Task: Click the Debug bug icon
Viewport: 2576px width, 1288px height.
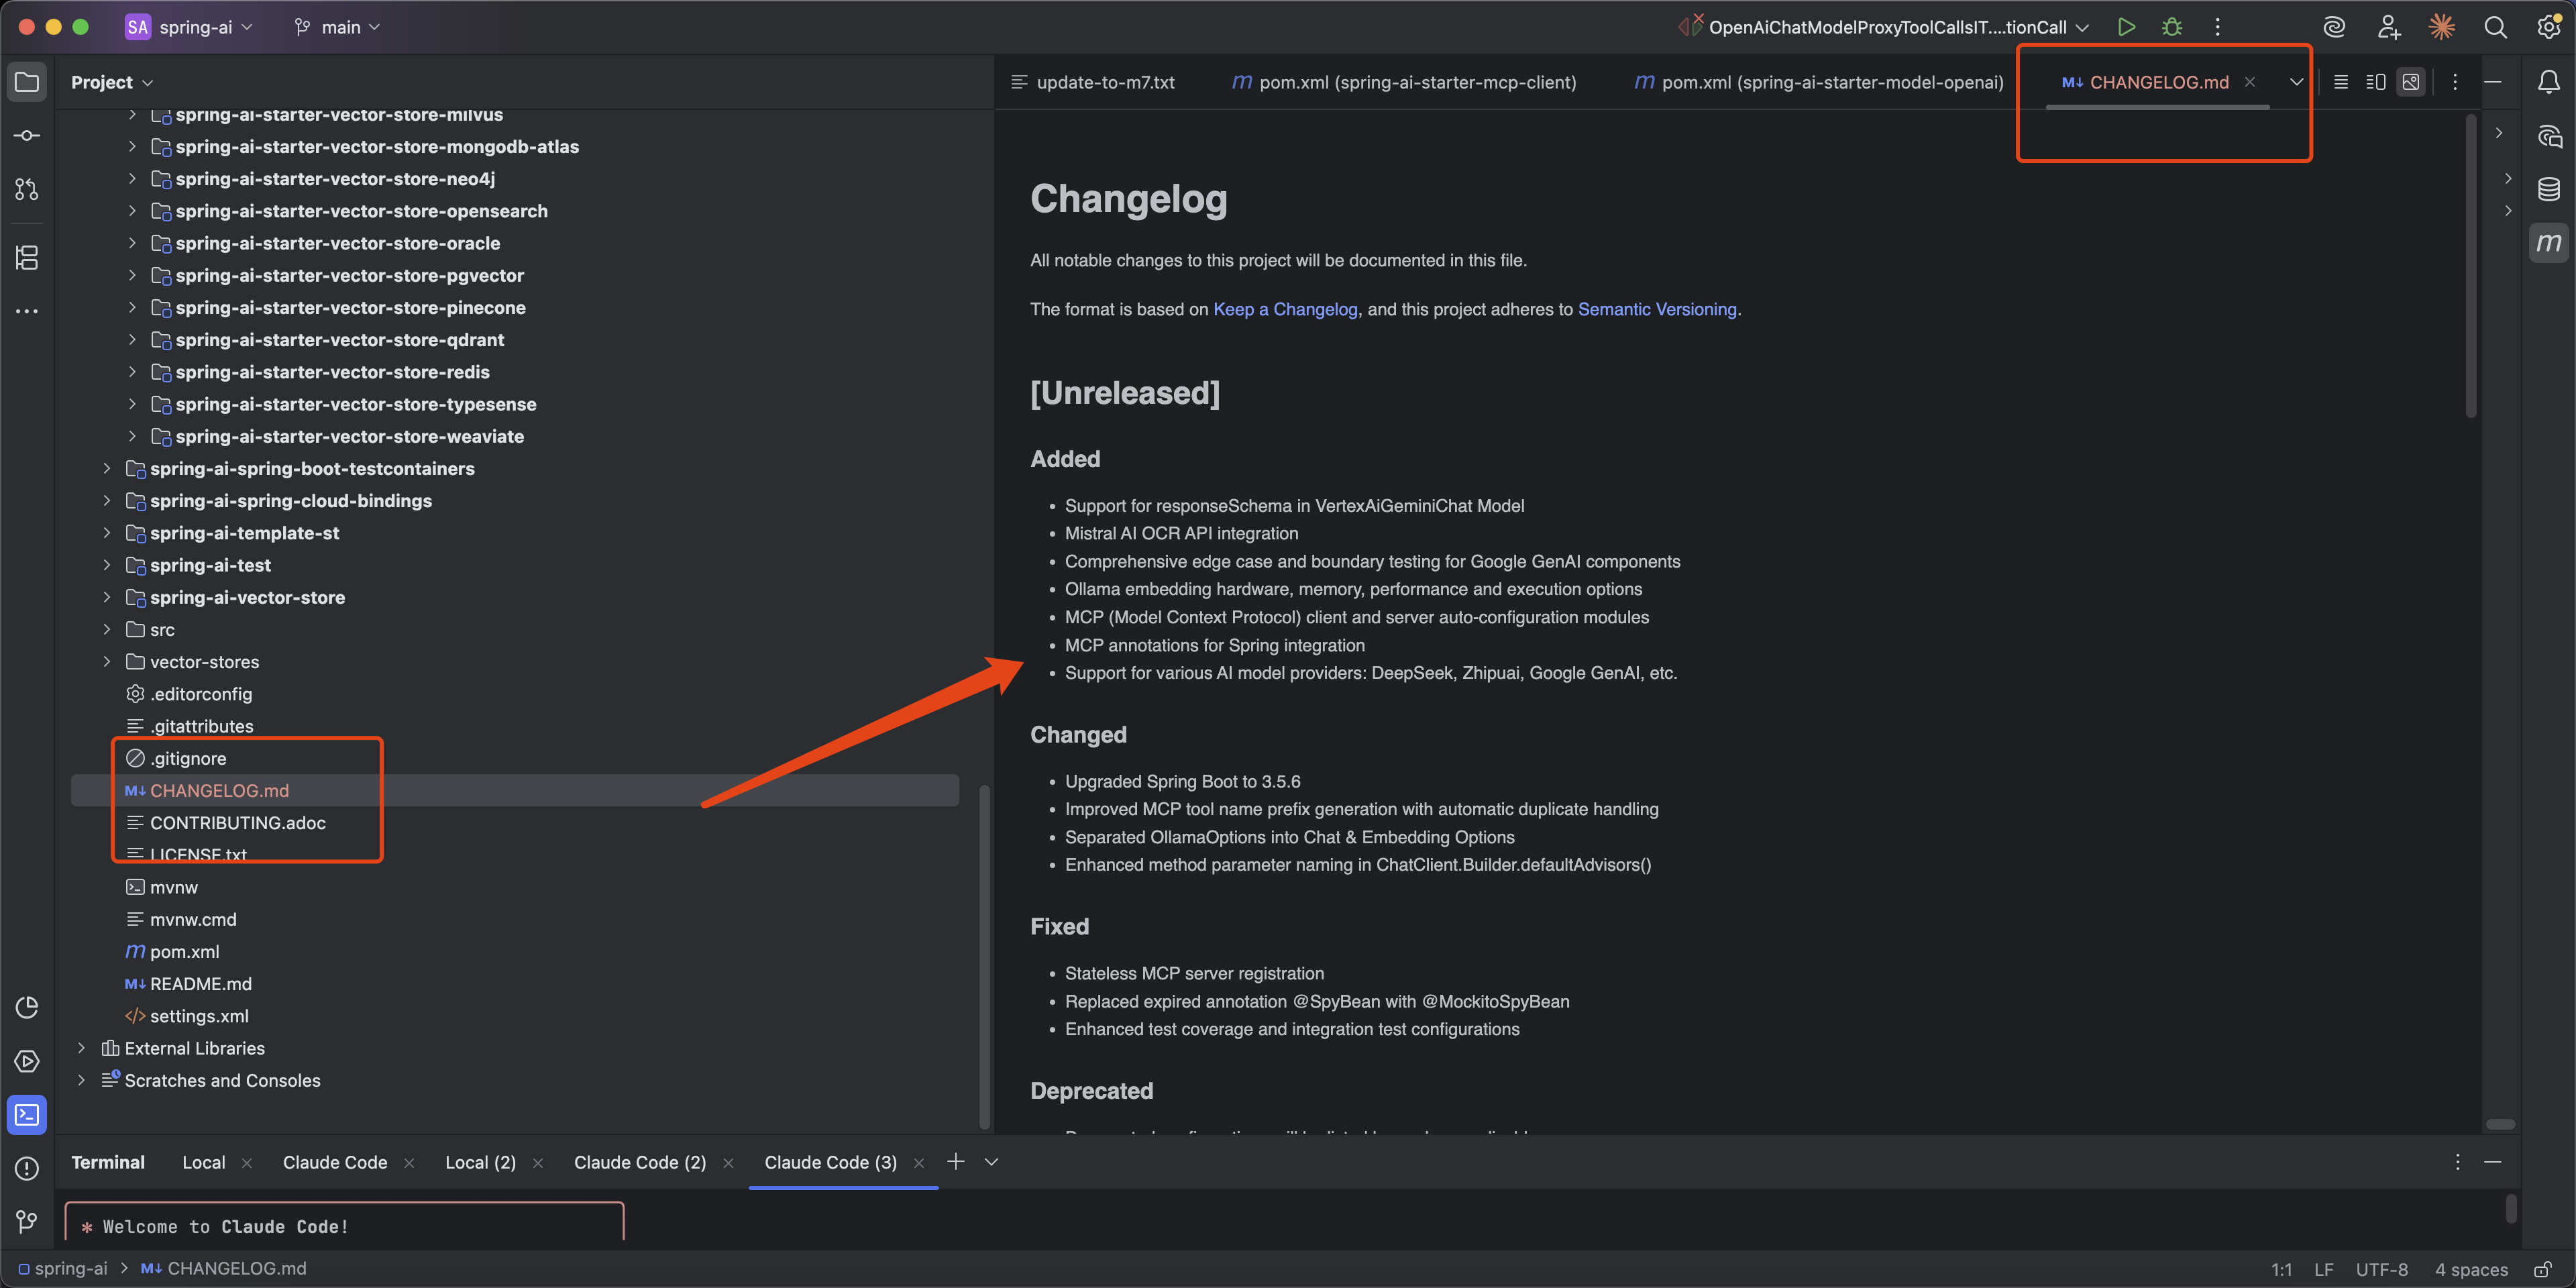Action: click(x=2172, y=27)
